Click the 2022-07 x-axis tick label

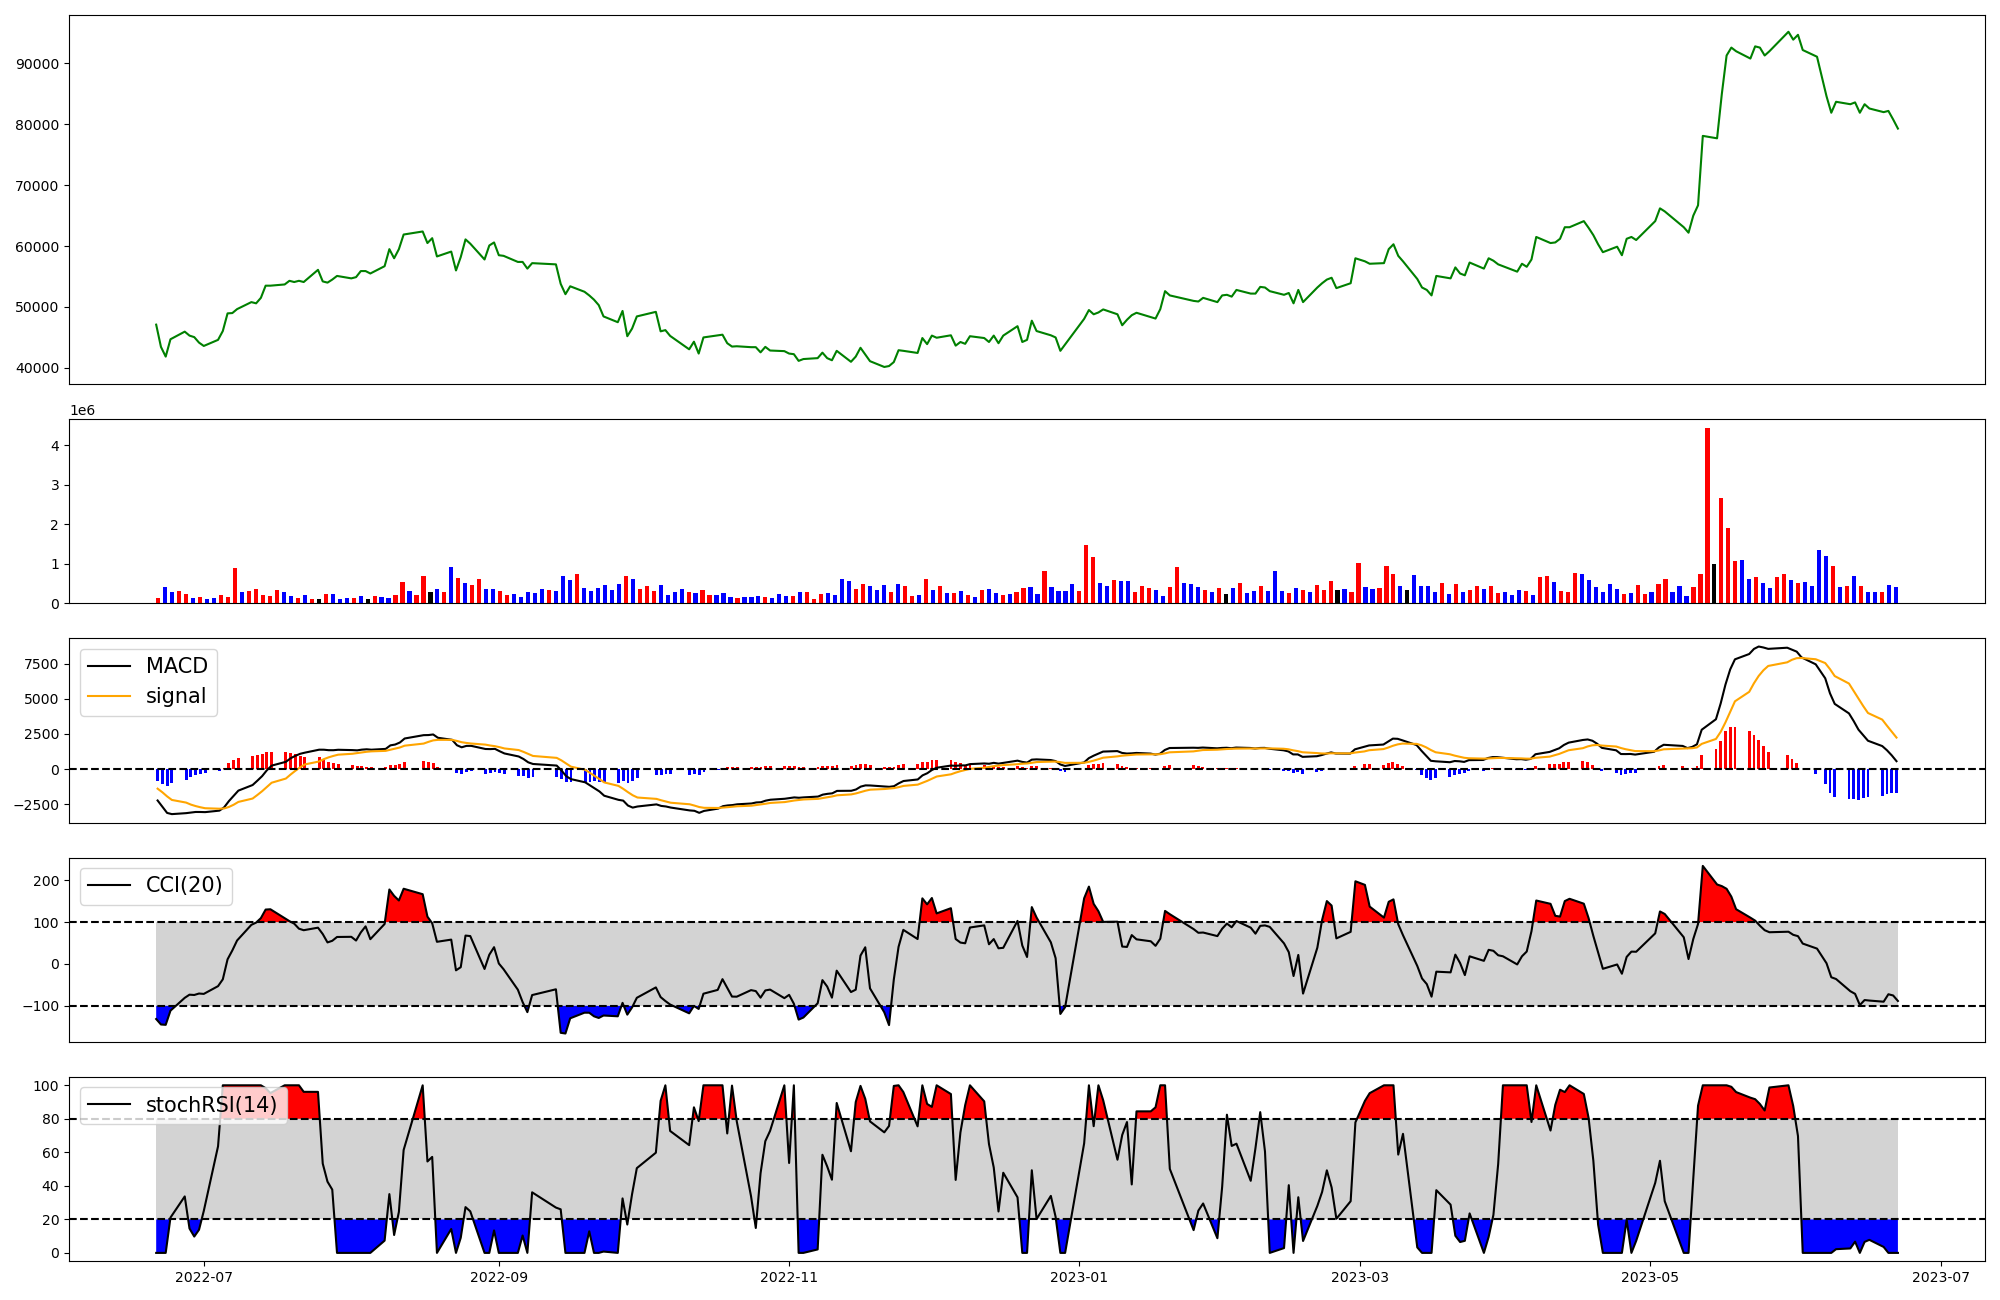coord(204,1276)
